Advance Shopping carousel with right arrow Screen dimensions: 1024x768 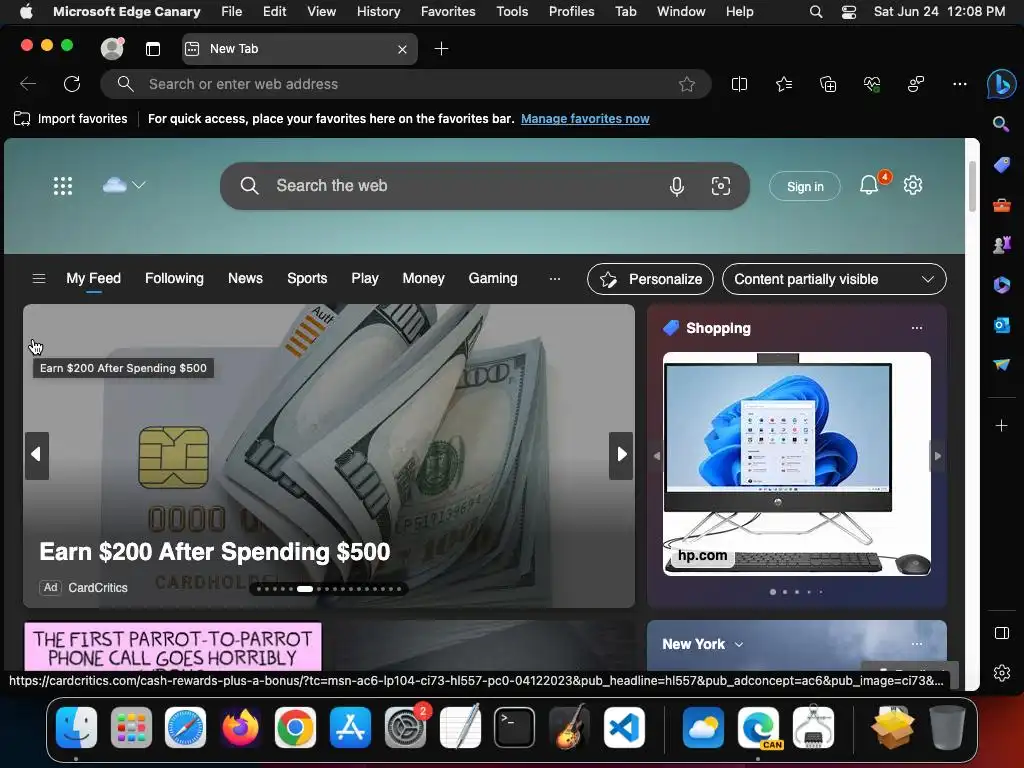(938, 456)
